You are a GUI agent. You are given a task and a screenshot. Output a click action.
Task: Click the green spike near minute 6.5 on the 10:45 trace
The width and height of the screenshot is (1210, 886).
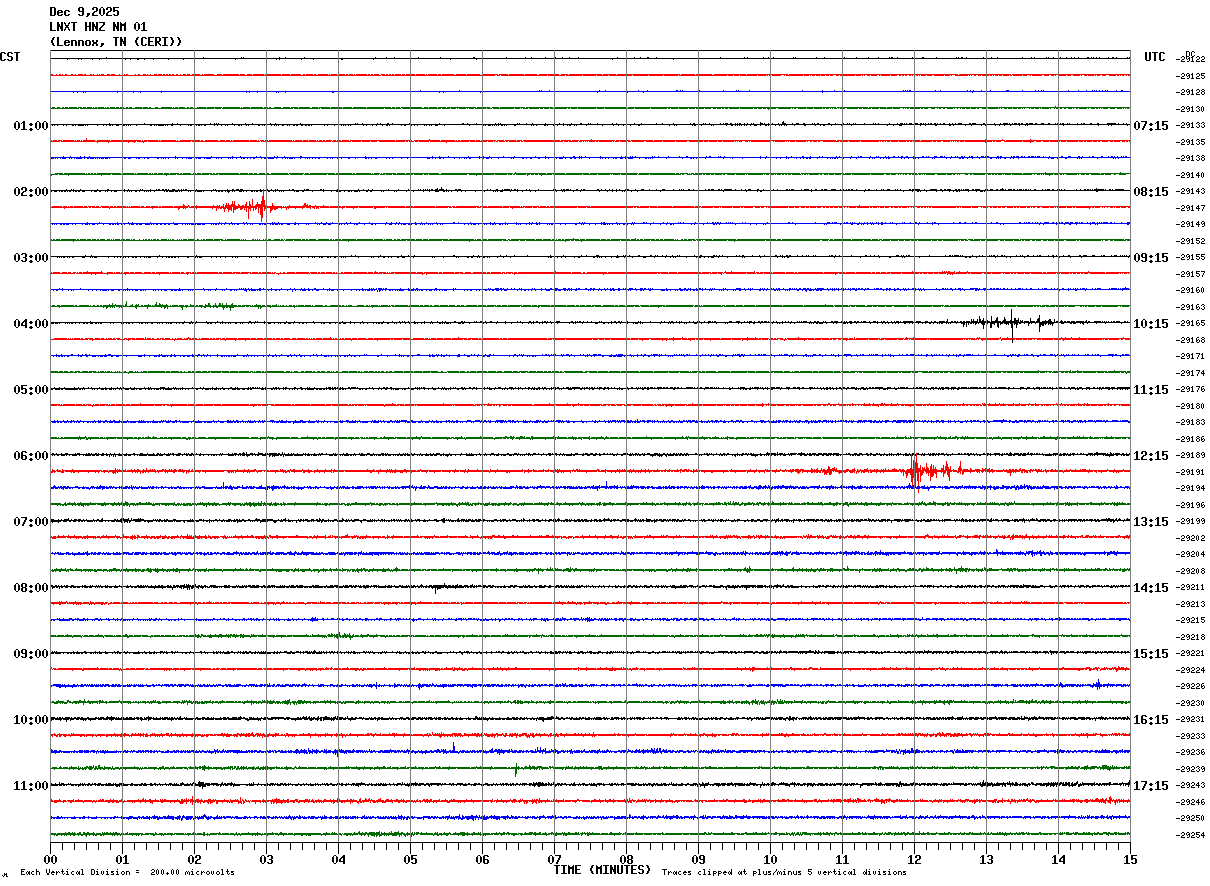pos(516,769)
